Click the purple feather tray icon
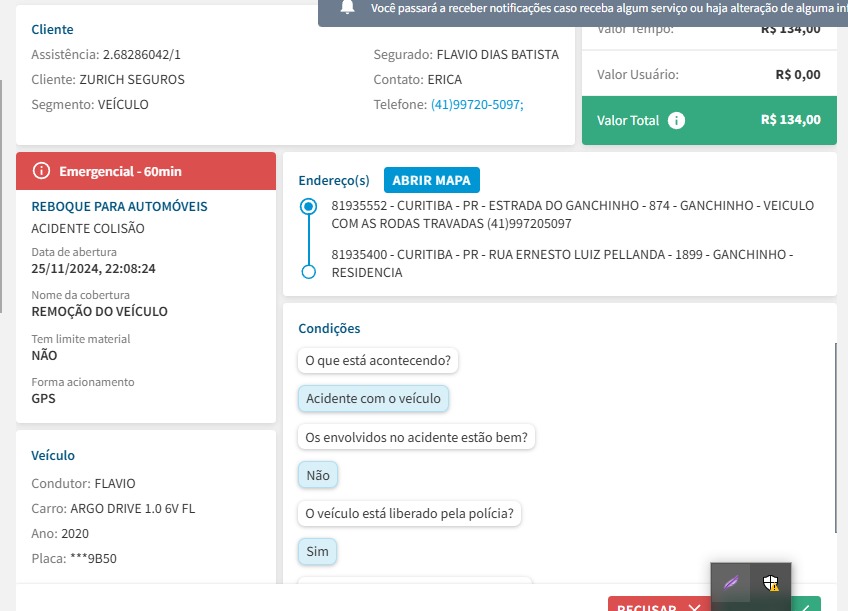The height and width of the screenshot is (611, 848). (731, 583)
